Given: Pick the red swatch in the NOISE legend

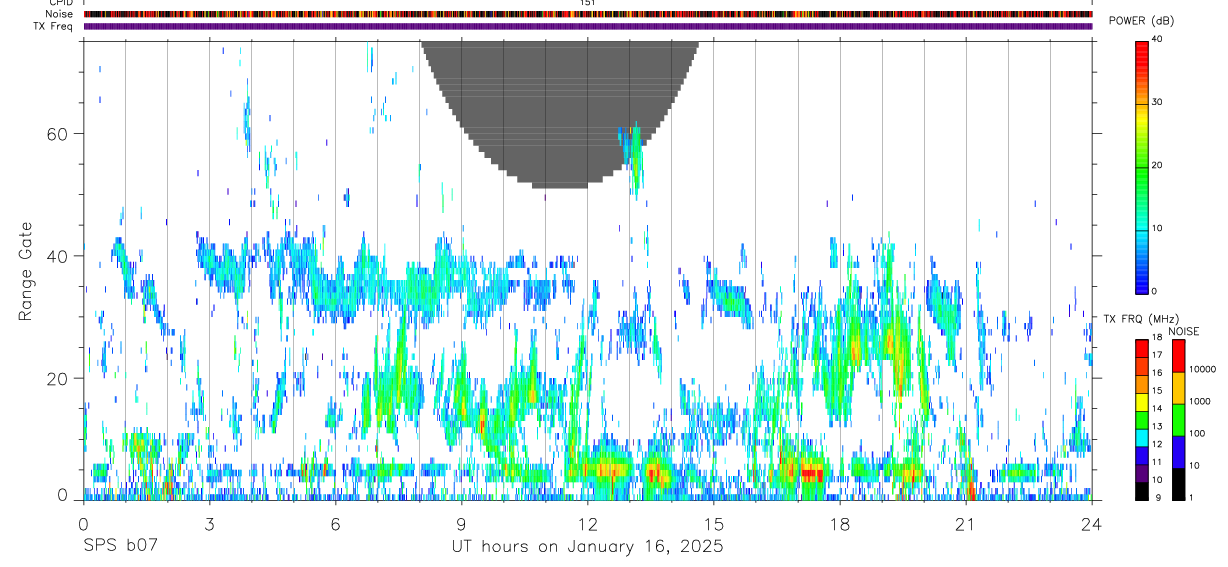Looking at the screenshot, I should tap(1179, 355).
